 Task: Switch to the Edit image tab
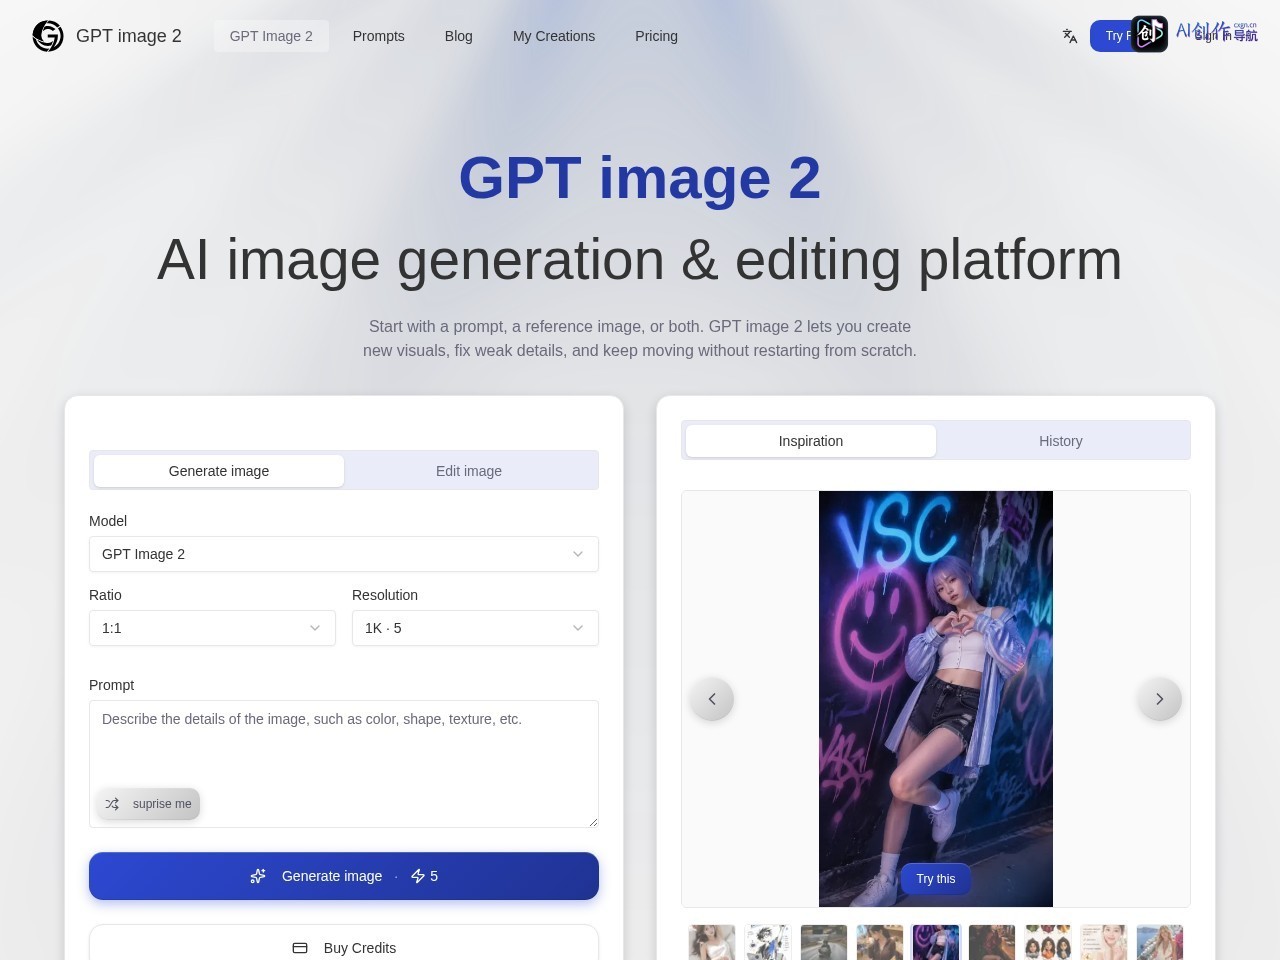tap(469, 471)
